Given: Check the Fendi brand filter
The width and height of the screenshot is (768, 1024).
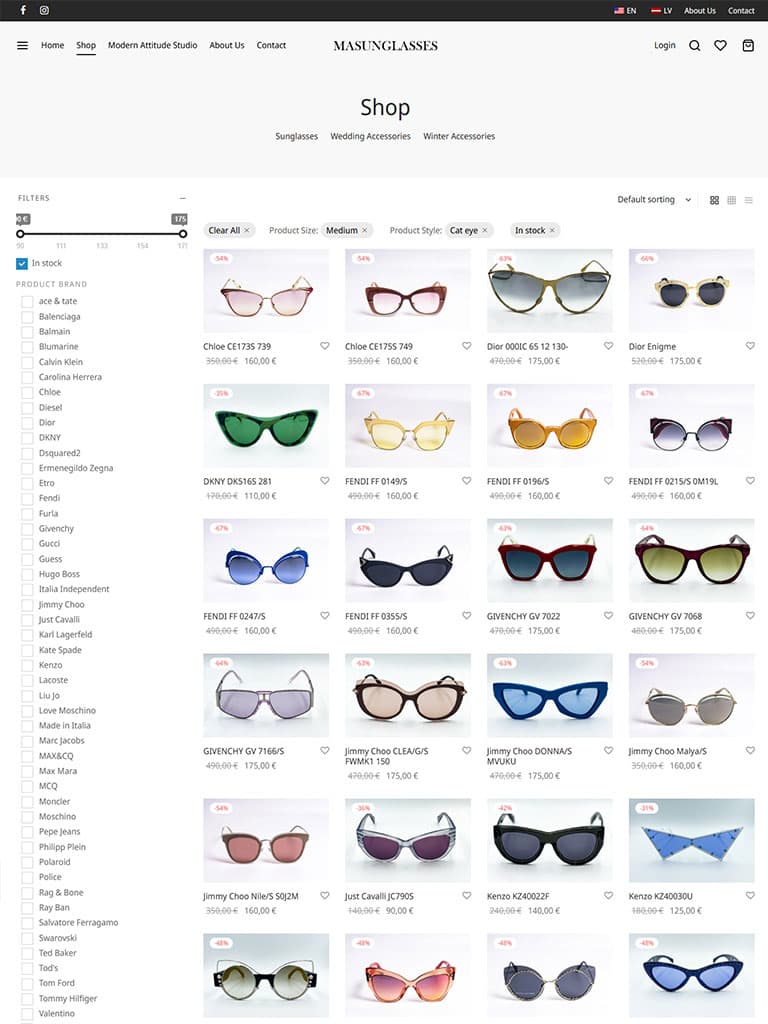Looking at the screenshot, I should [x=27, y=498].
